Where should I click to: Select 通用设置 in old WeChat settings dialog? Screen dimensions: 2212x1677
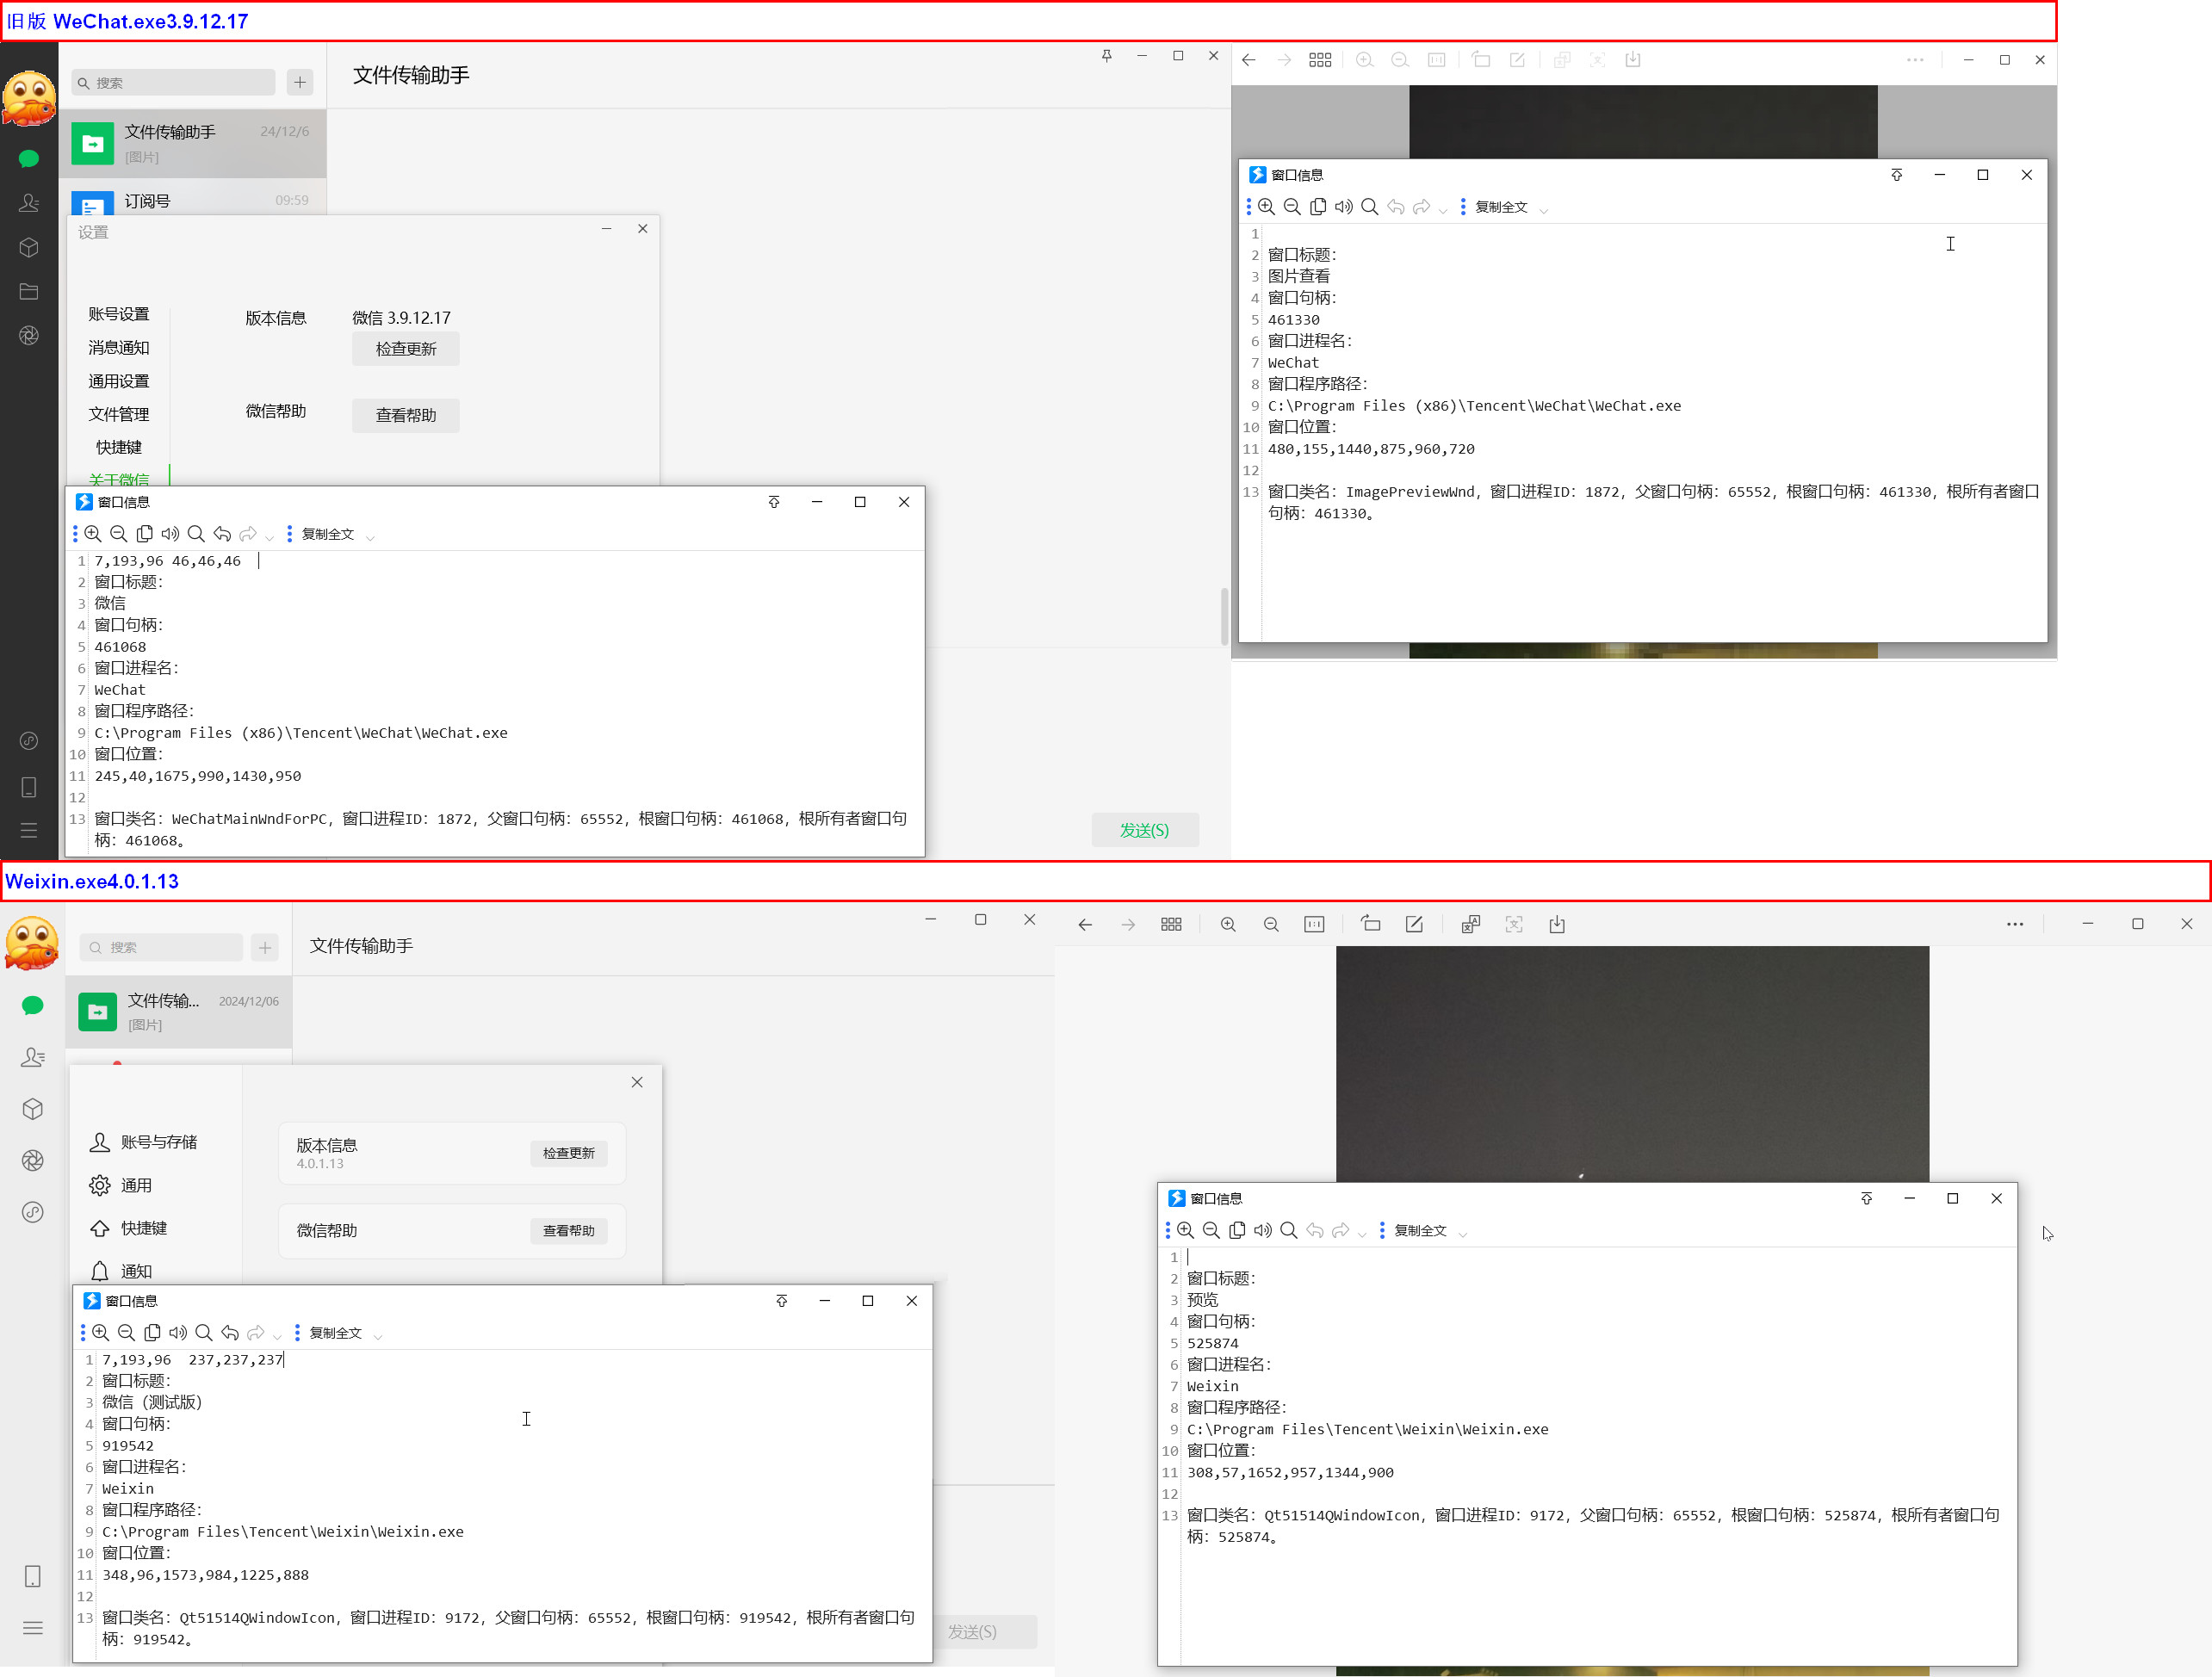tap(119, 381)
